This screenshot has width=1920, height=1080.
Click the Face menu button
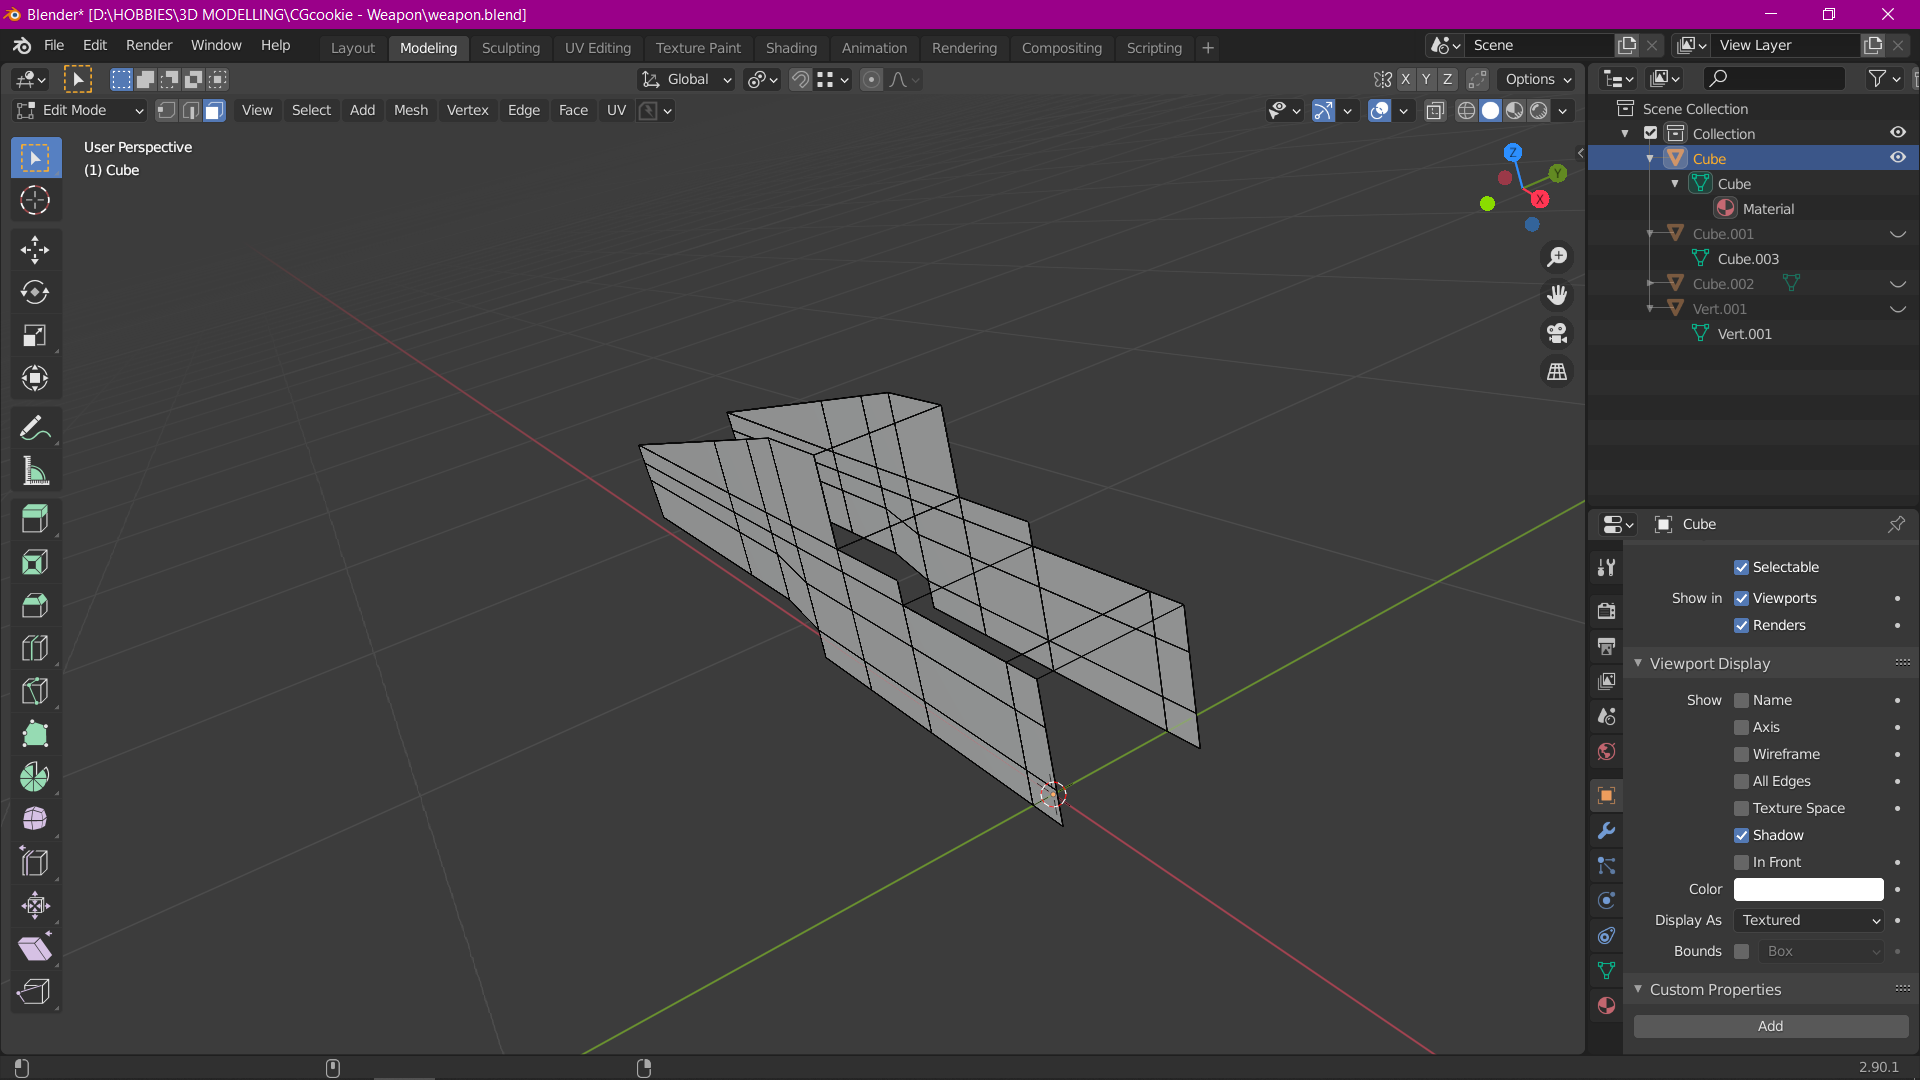(573, 111)
